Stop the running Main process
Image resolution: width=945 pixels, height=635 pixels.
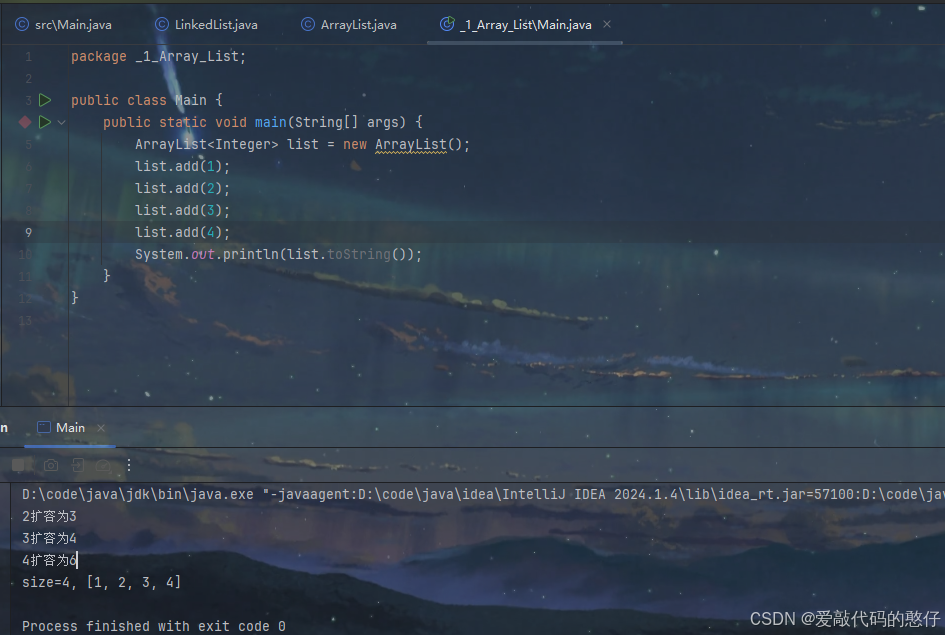(19, 465)
